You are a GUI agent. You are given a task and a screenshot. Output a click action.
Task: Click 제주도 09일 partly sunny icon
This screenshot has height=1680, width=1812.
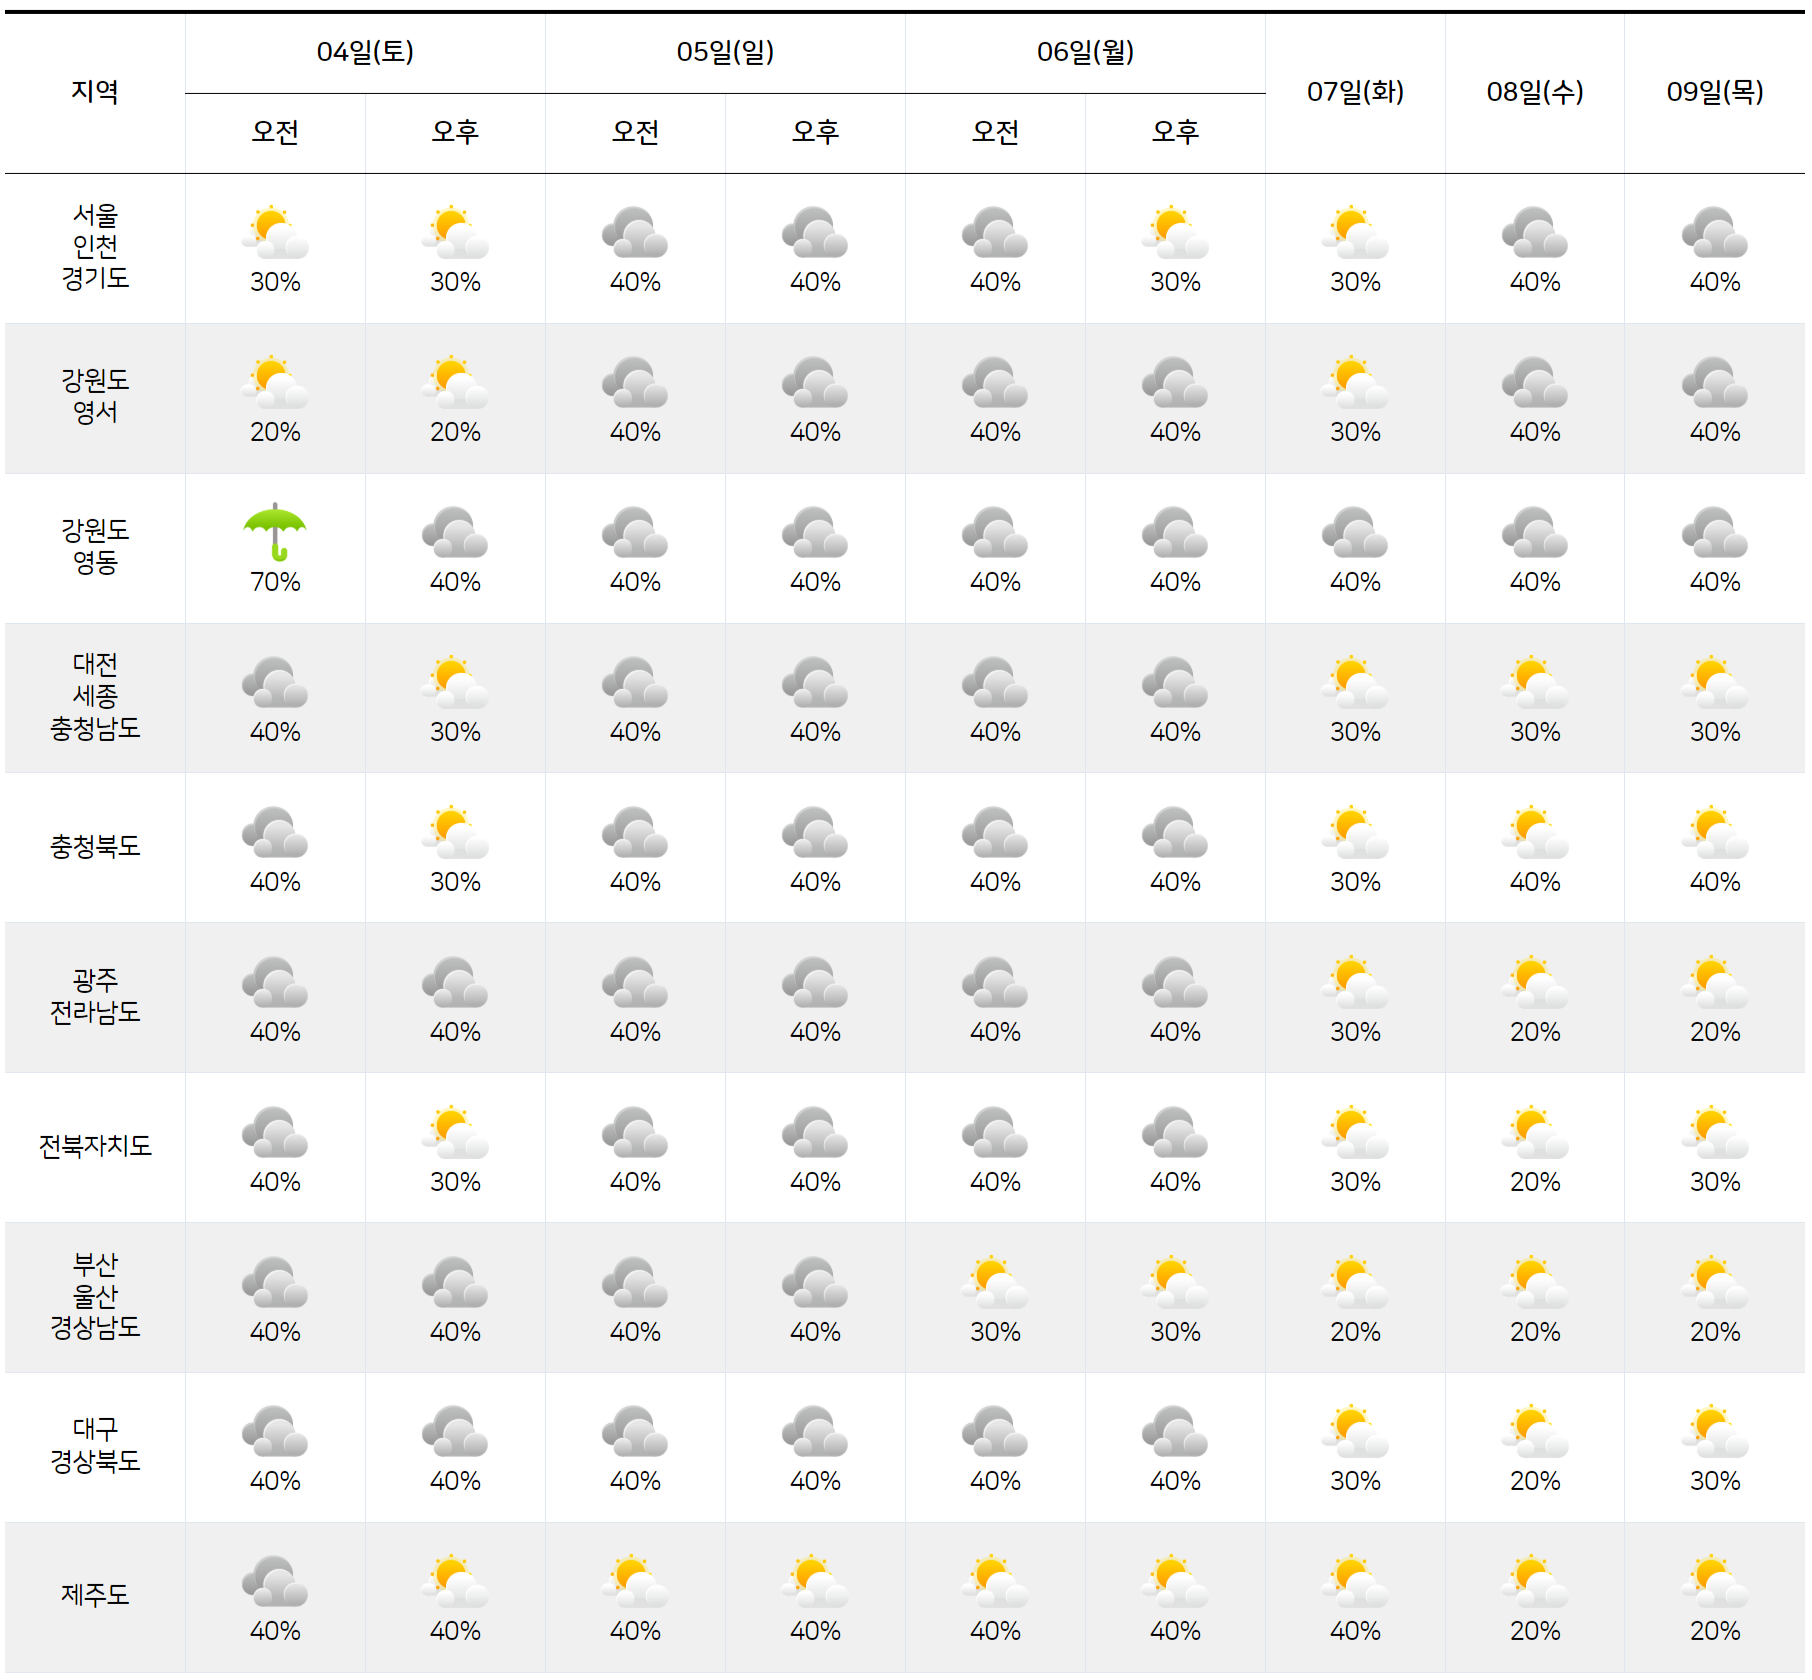click(x=1715, y=1581)
